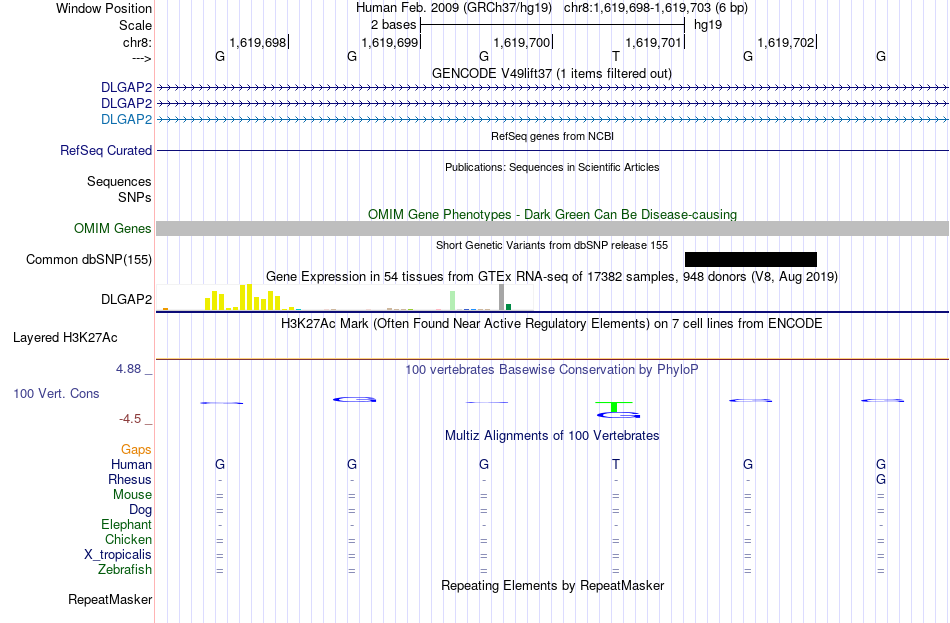Click the Sequences track label
The height and width of the screenshot is (623, 950).
coord(119,181)
